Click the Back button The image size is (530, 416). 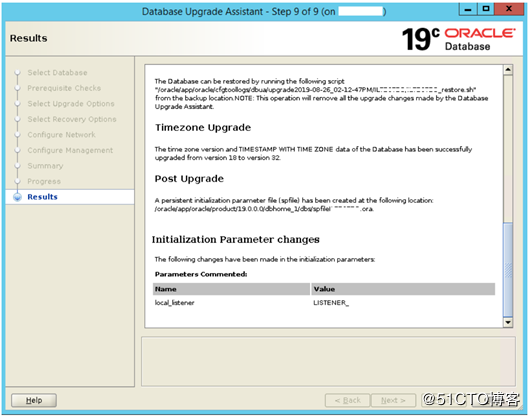[x=347, y=400]
